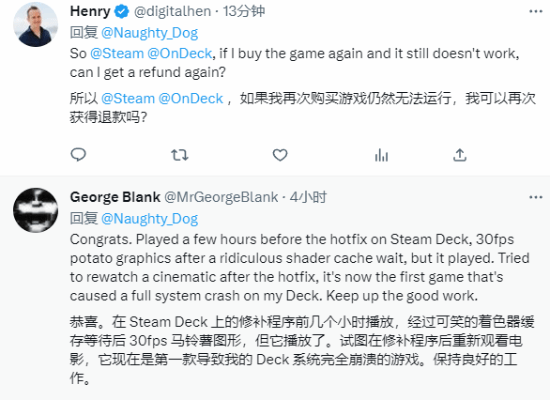Image resolution: width=550 pixels, height=400 pixels.
Task: Open @Naughty_Dog link in George's reply
Action: point(149,219)
